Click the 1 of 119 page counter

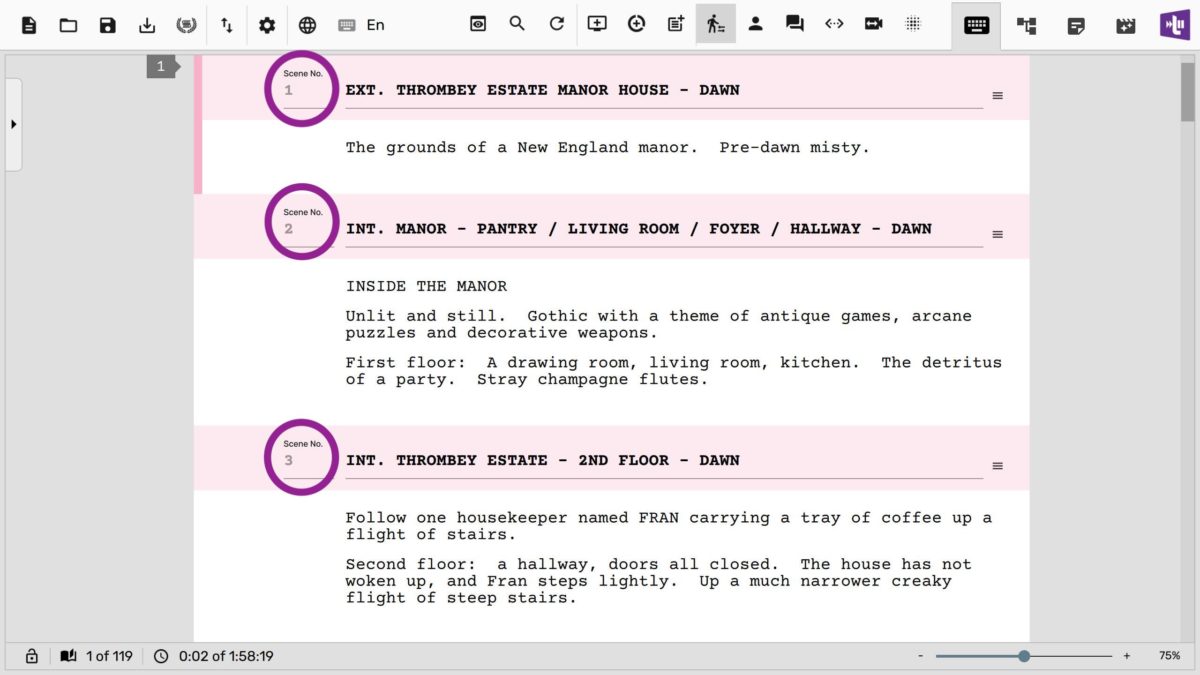click(x=103, y=656)
